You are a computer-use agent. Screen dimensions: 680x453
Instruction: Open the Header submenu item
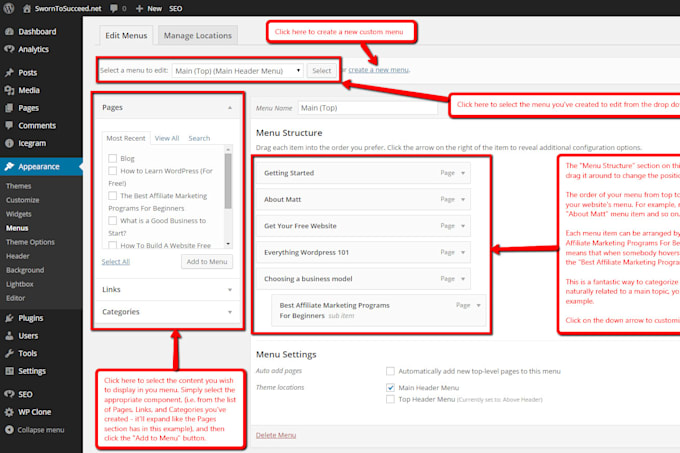pyautogui.click(x=18, y=256)
